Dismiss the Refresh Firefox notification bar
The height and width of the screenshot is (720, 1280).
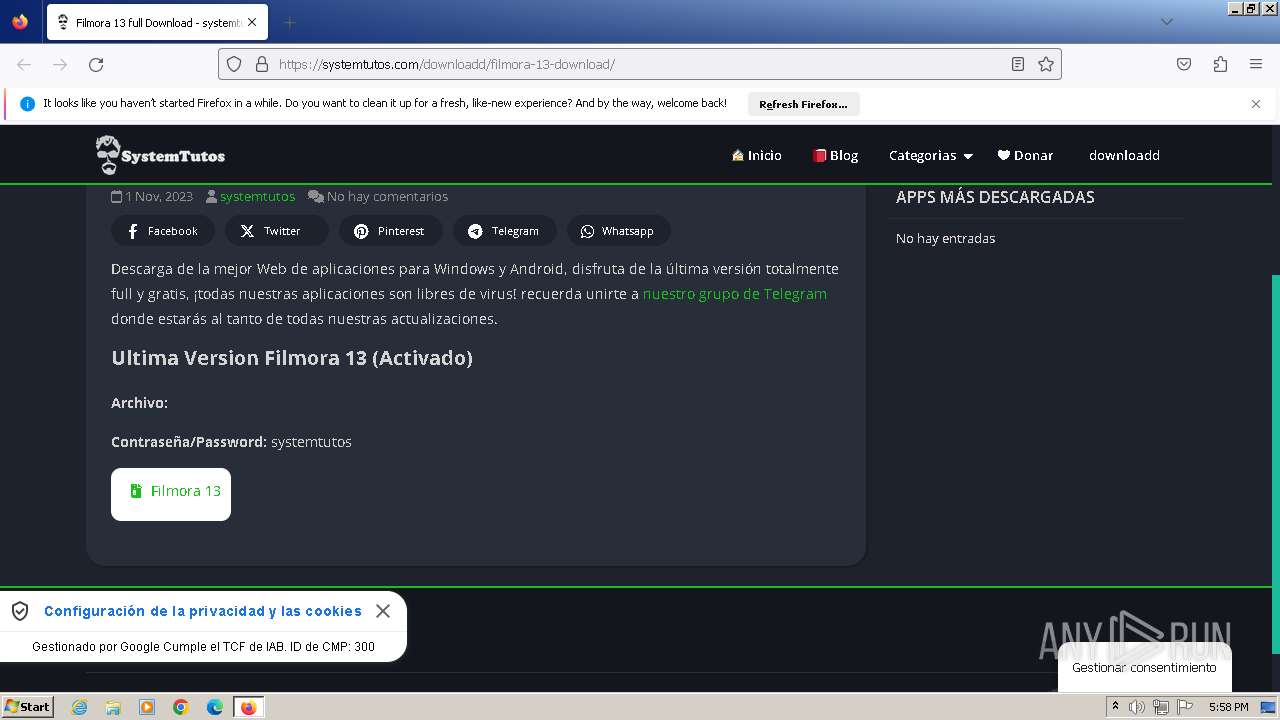tap(1256, 104)
